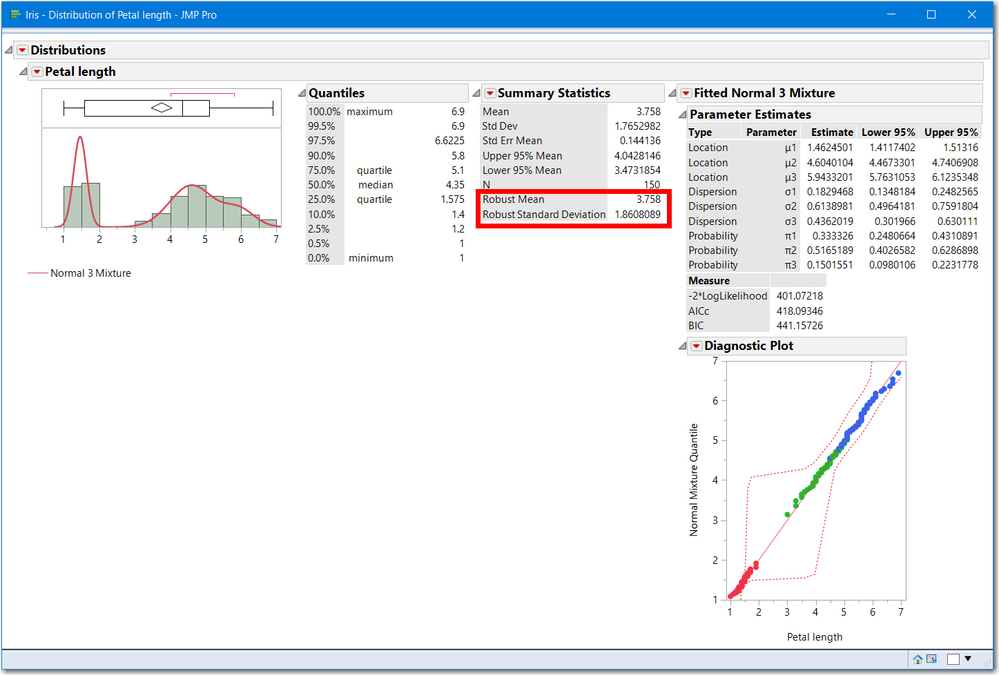Image resolution: width=999 pixels, height=675 pixels.
Task: Collapse the Diagnostic Plot gray disclosure triangle
Action: click(x=683, y=346)
